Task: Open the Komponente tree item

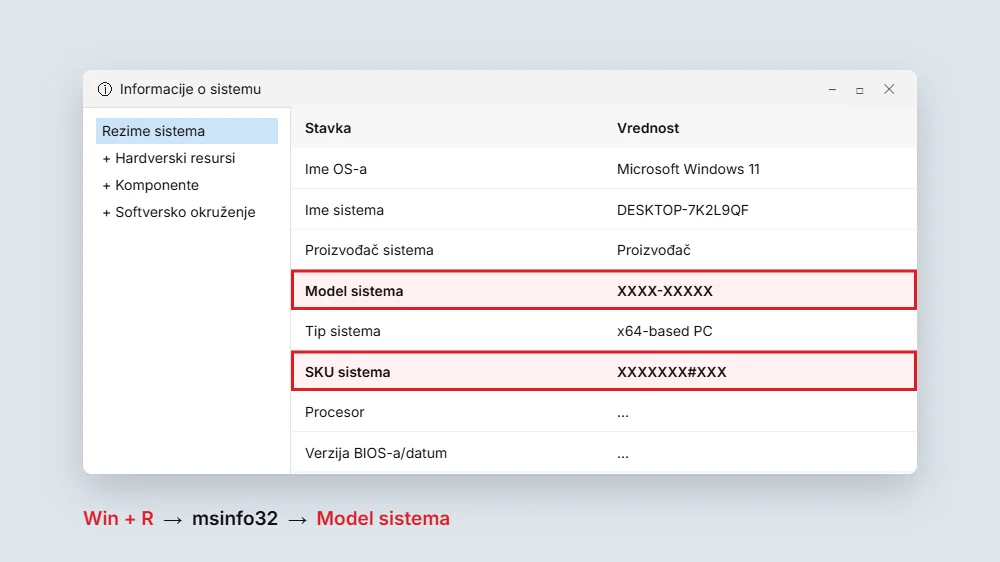Action: [157, 185]
